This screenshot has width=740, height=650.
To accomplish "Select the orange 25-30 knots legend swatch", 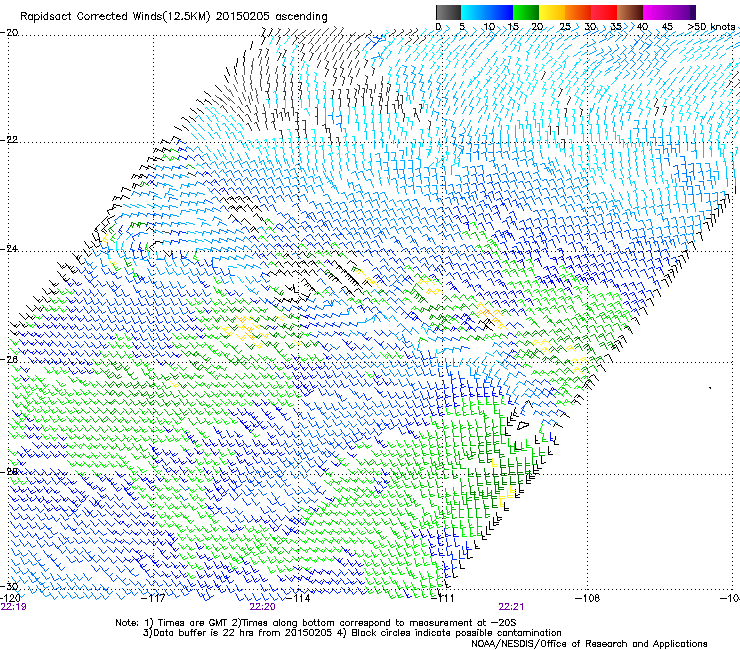I will 578,12.
